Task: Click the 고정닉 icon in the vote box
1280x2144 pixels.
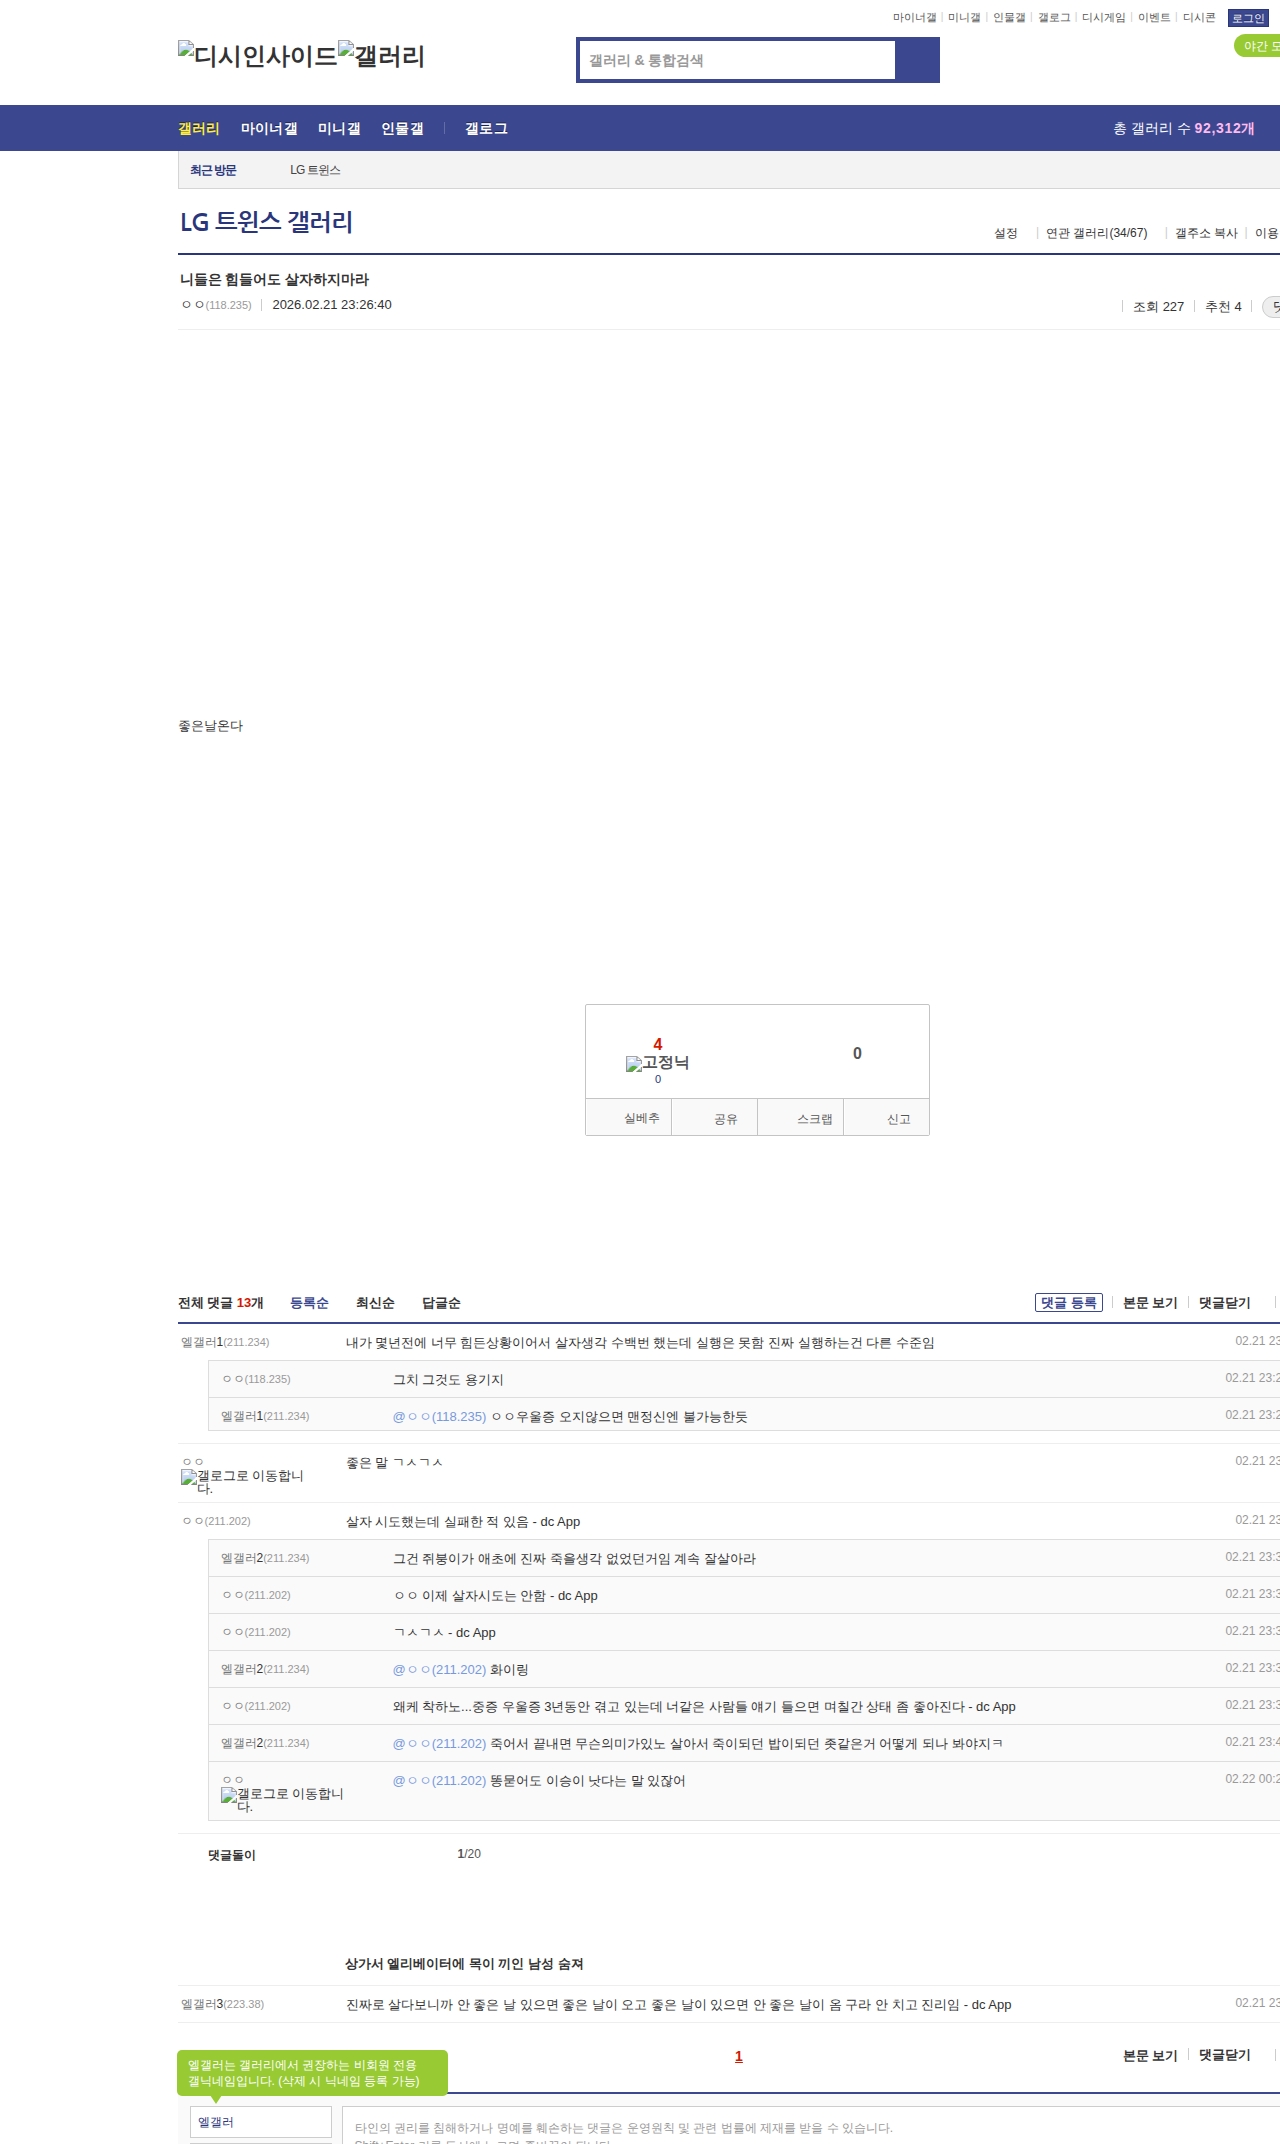Action: coord(657,1063)
